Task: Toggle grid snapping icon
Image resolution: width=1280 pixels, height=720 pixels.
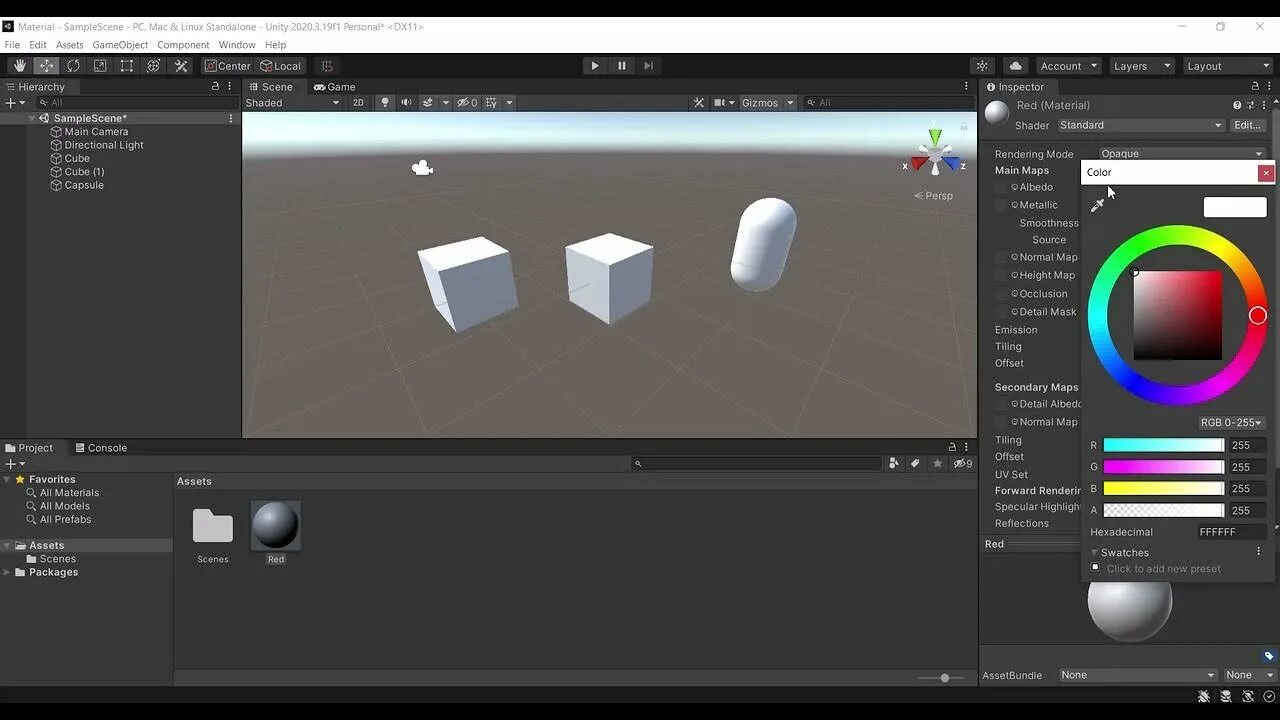Action: click(x=327, y=66)
